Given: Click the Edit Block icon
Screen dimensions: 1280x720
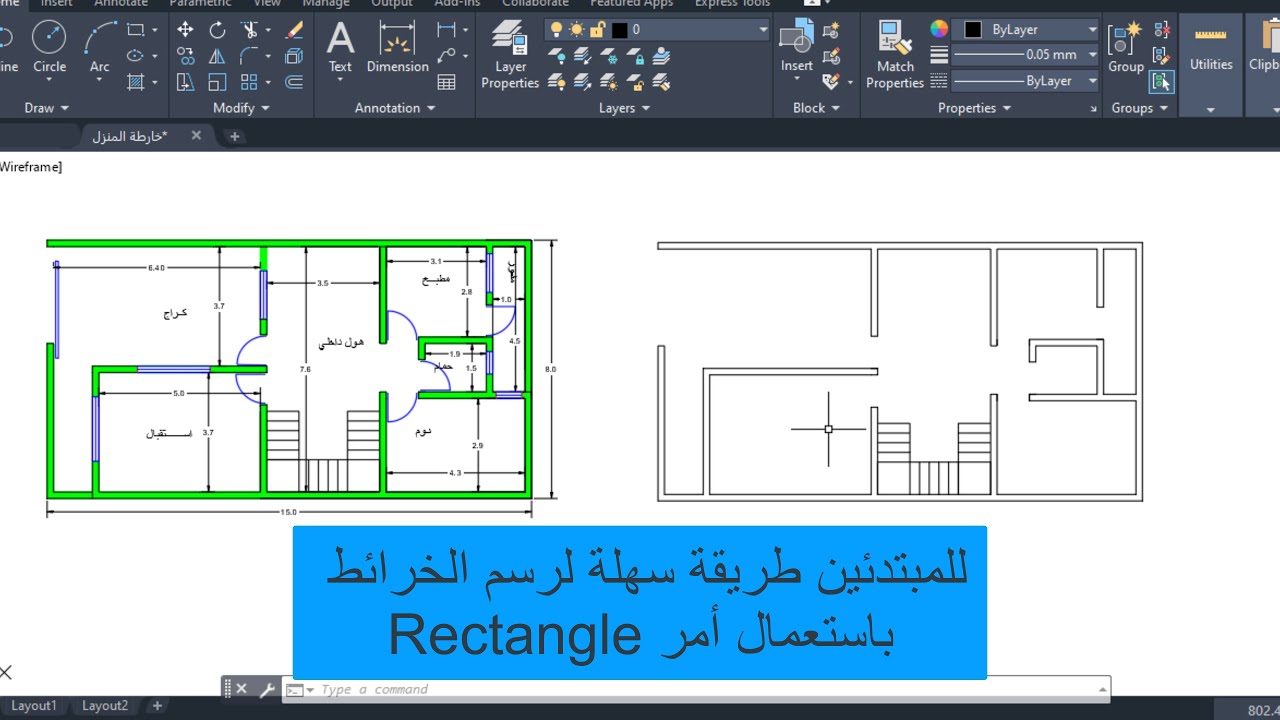Looking at the screenshot, I should 831,58.
